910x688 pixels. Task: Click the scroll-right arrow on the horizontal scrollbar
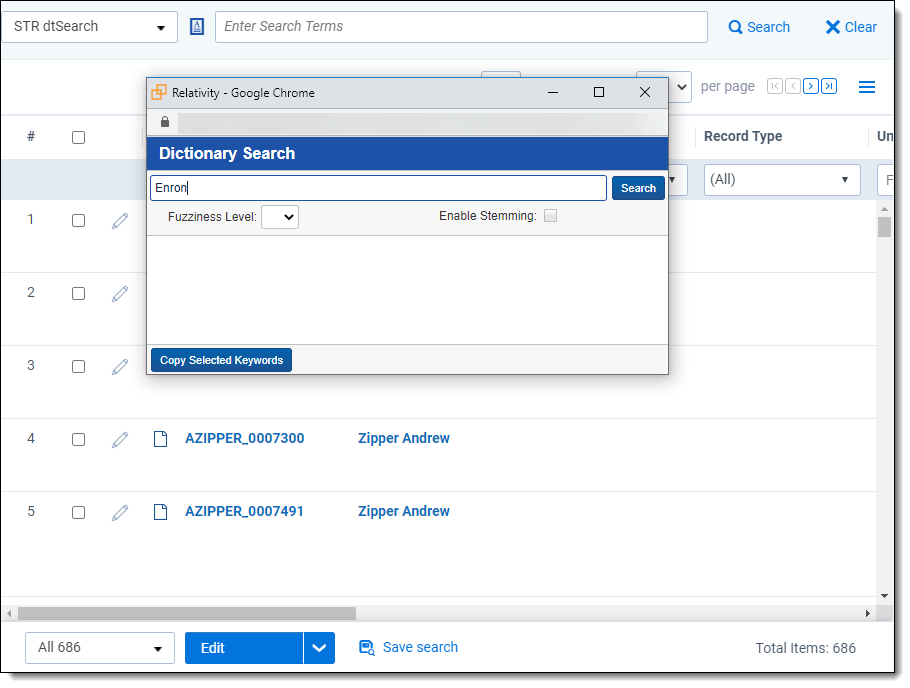click(x=868, y=614)
